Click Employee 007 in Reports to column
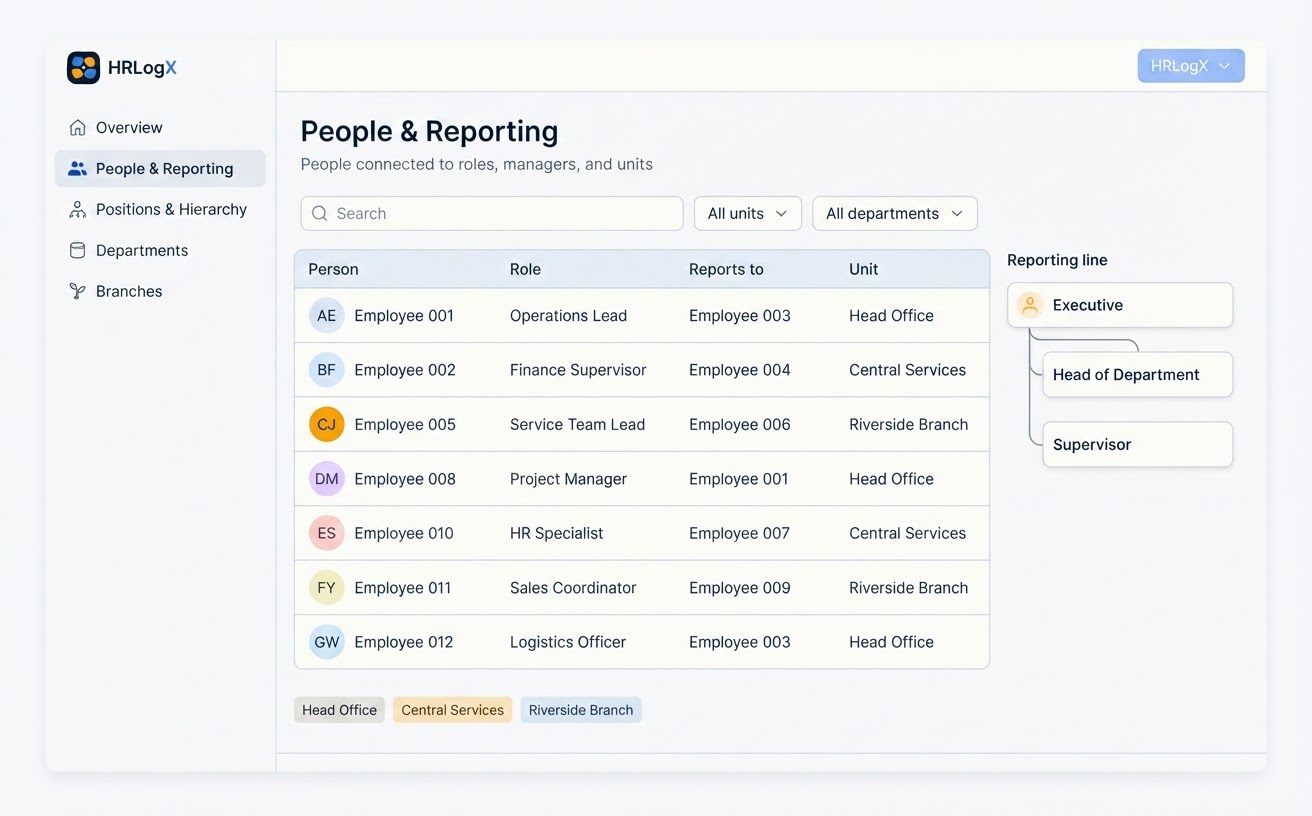Screen dimensions: 1312x816 click(x=739, y=533)
